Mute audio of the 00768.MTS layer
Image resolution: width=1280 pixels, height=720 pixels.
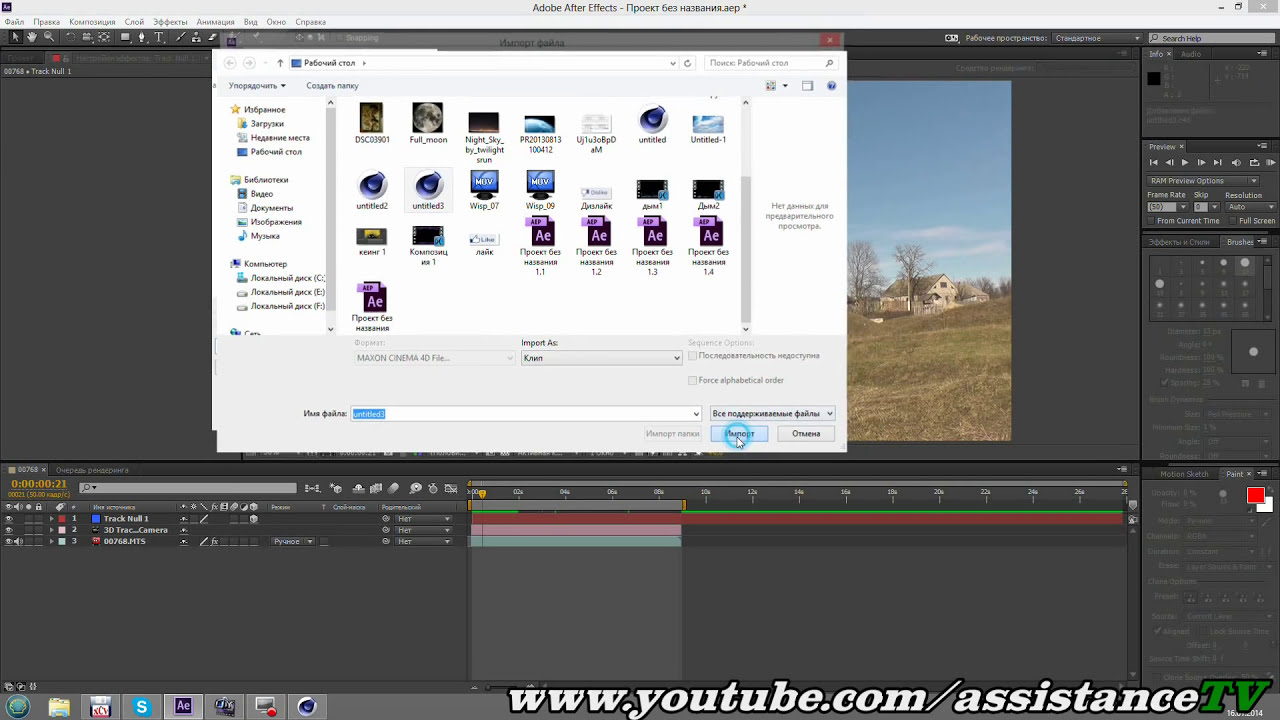(19, 541)
